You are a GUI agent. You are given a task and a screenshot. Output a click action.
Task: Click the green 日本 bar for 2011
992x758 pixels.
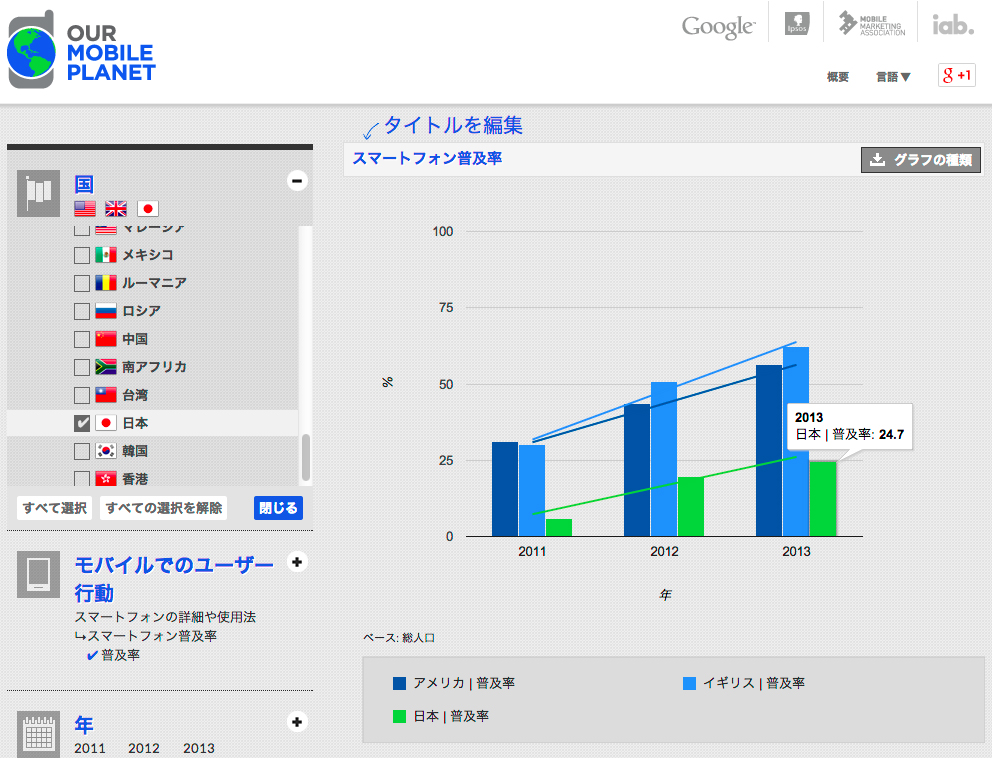point(559,528)
